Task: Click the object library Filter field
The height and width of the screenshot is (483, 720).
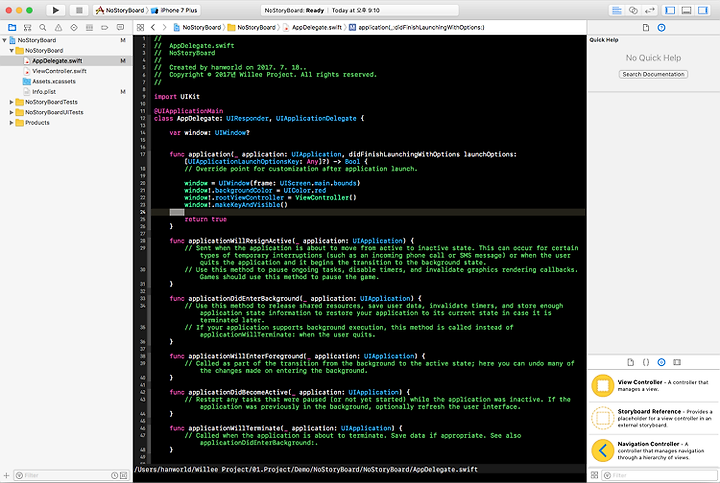Action: pyautogui.click(x=658, y=475)
